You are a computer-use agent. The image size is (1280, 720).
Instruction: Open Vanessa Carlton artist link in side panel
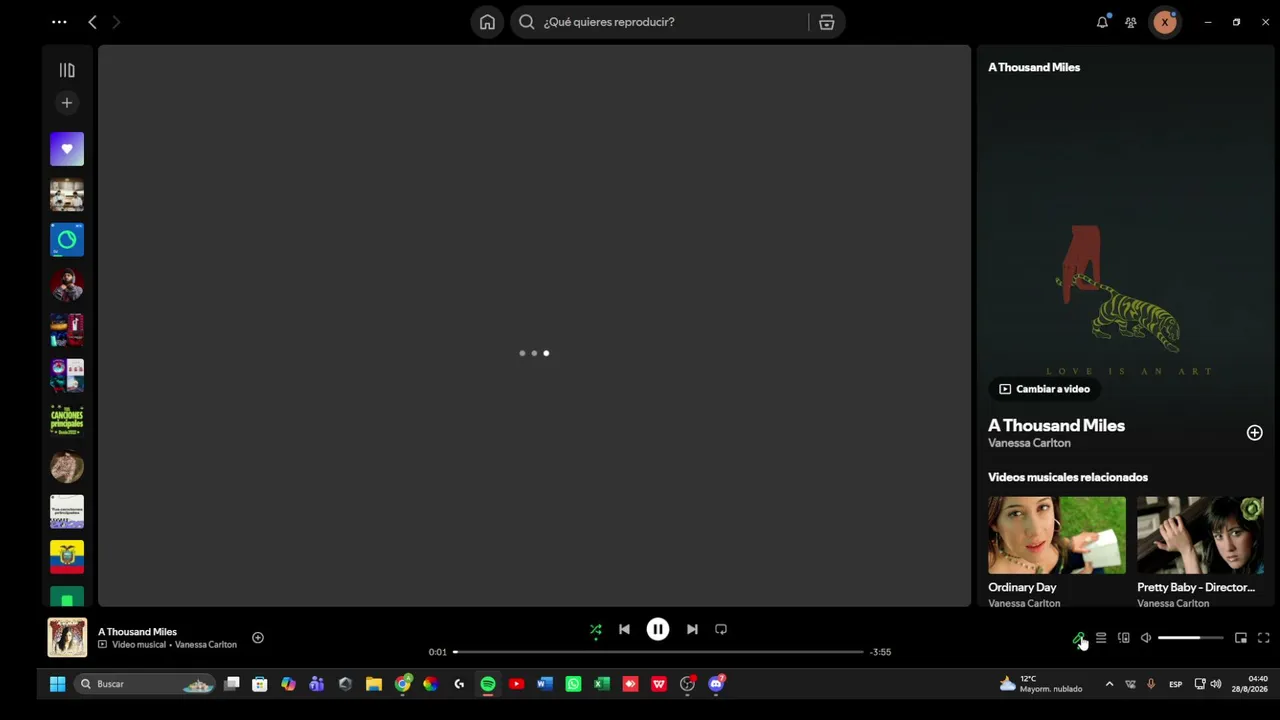click(x=1029, y=443)
